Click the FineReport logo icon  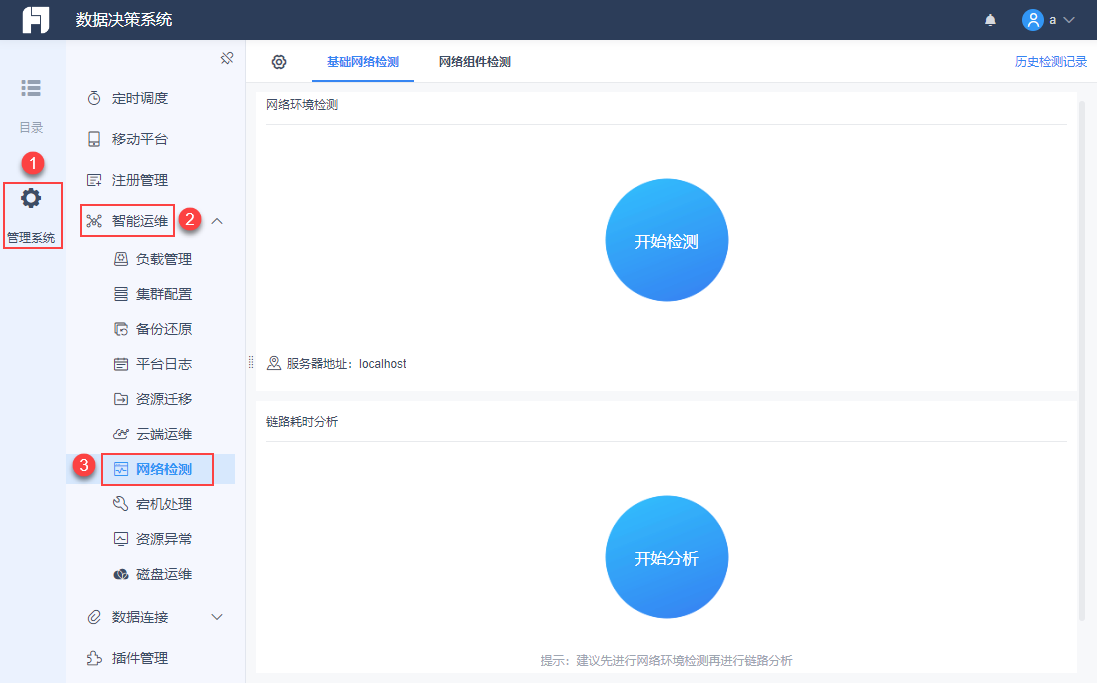[36, 20]
